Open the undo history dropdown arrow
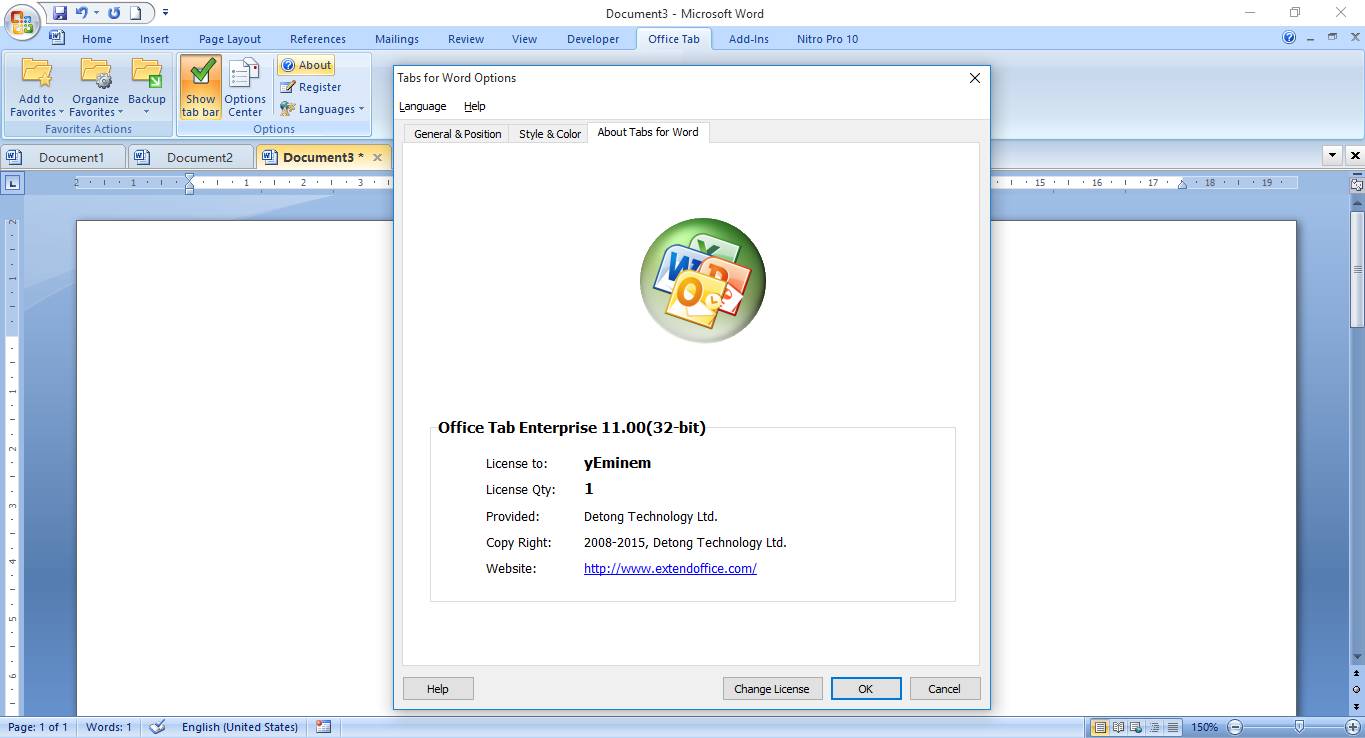Viewport: 1365px width, 738px height. tap(96, 13)
